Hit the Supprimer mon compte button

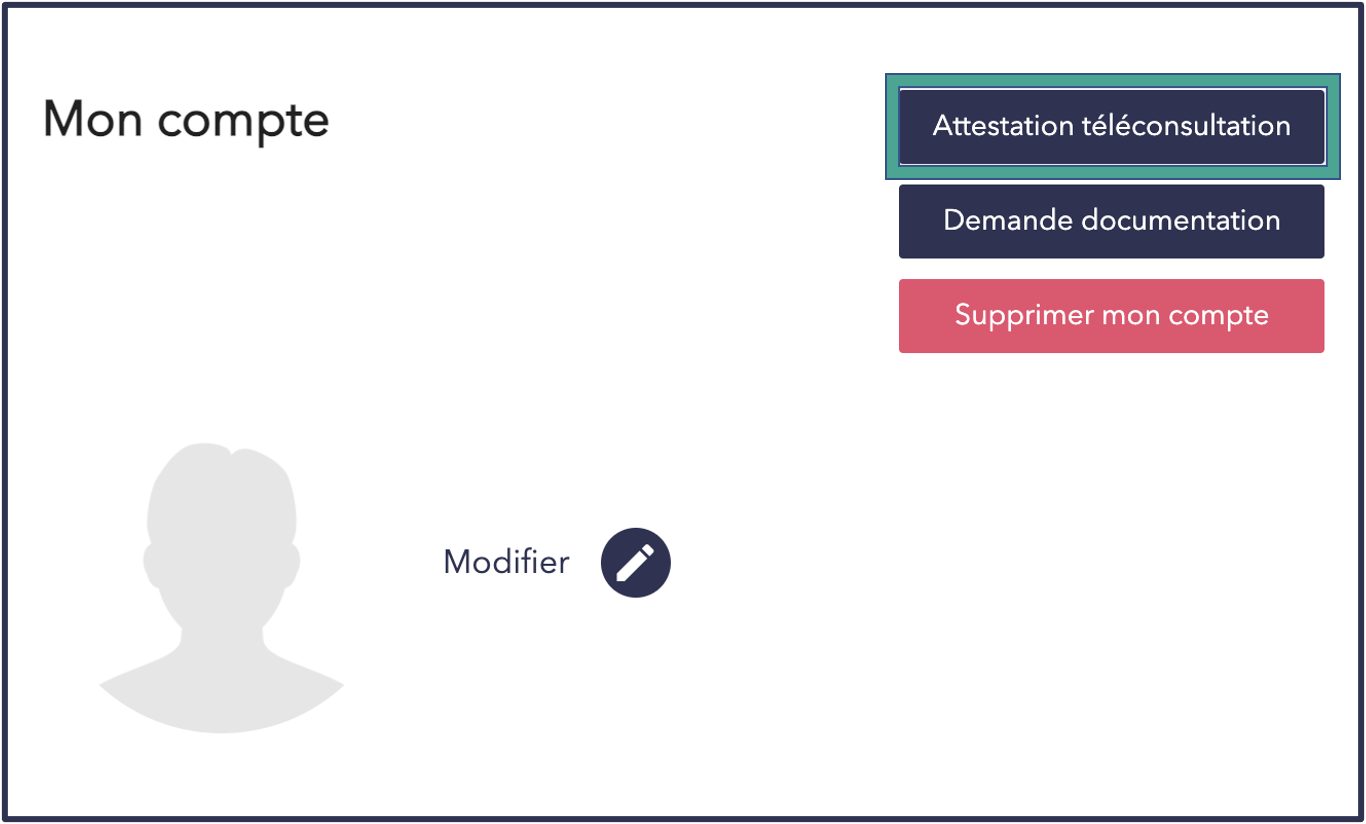coord(1111,316)
